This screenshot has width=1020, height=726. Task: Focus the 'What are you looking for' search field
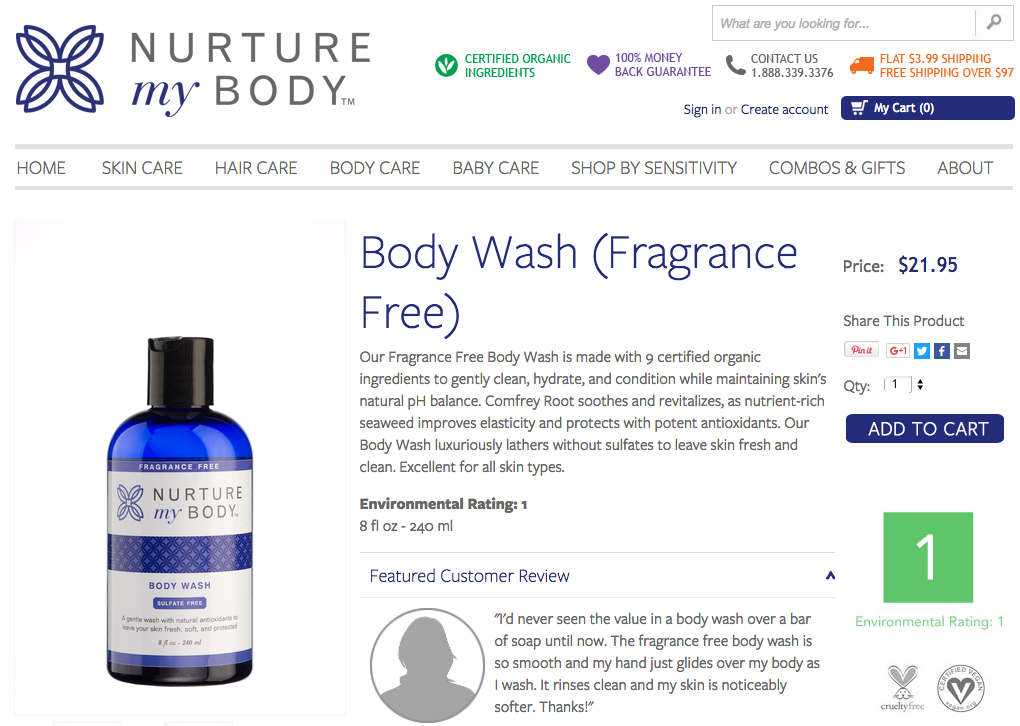[x=844, y=23]
